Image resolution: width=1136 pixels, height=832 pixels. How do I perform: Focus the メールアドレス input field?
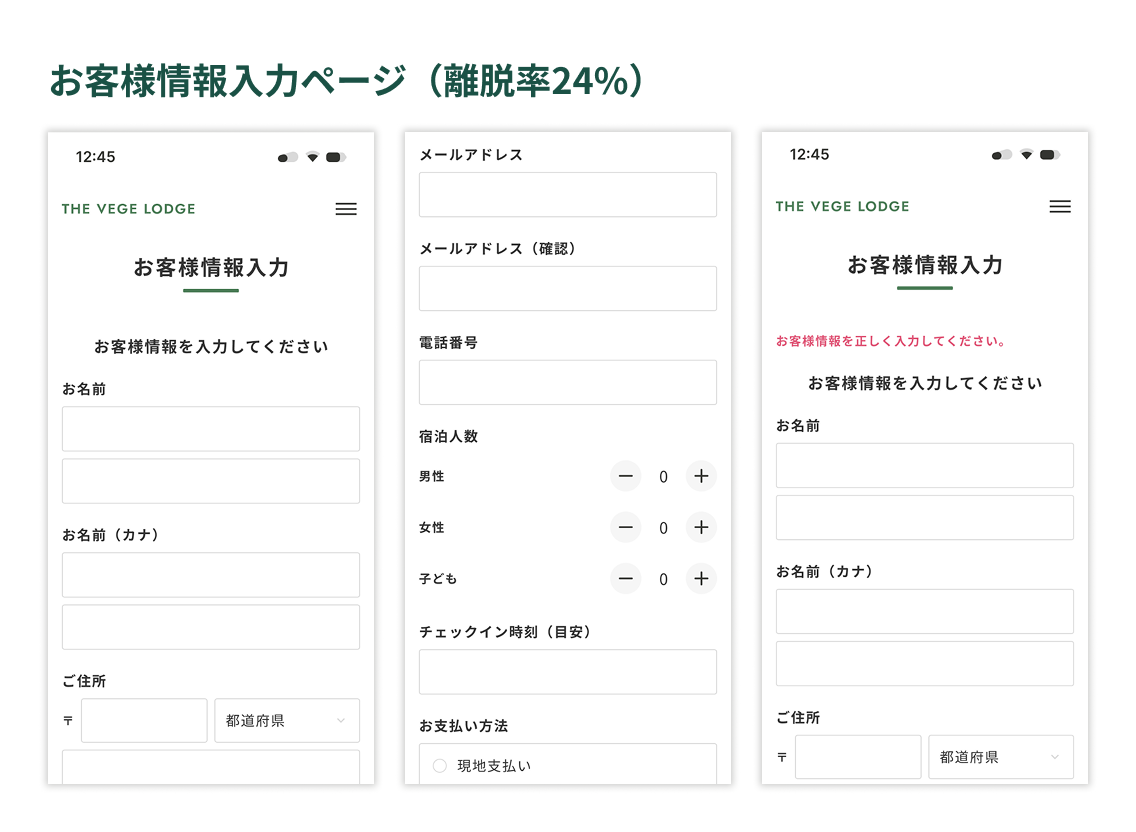point(567,195)
